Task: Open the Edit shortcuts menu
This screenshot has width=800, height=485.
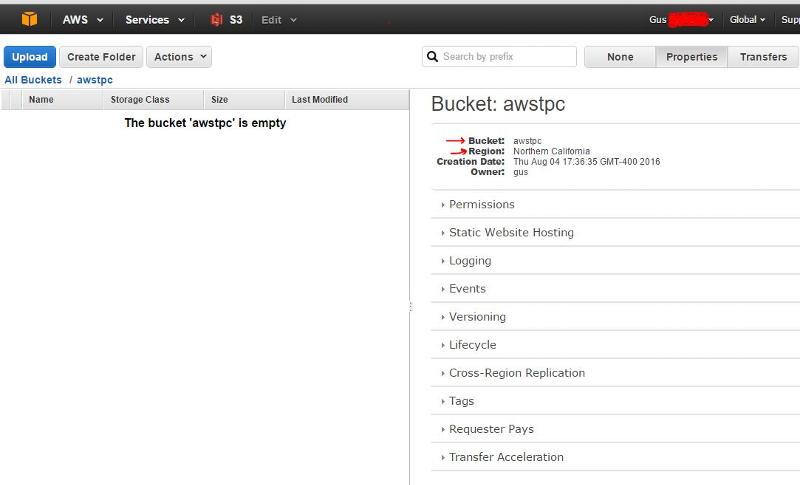Action: (279, 20)
